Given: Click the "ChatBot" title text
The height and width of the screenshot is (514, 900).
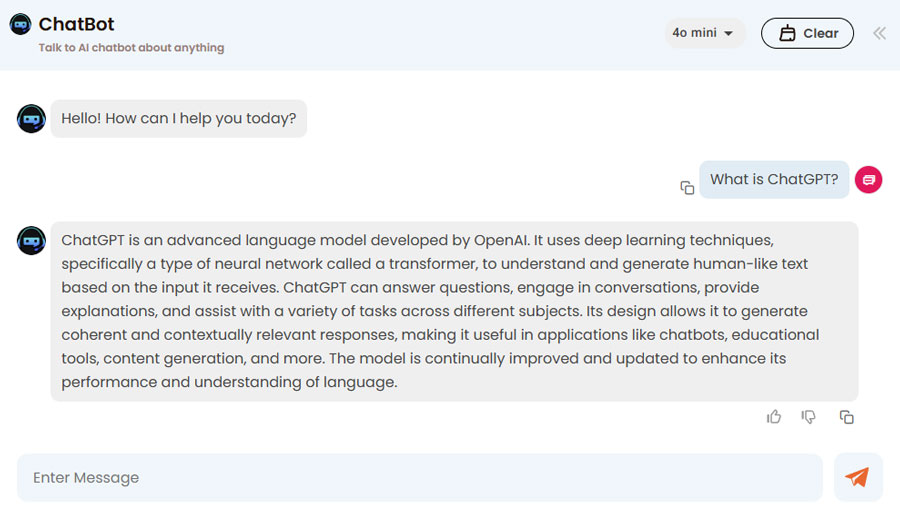Looking at the screenshot, I should (x=76, y=24).
